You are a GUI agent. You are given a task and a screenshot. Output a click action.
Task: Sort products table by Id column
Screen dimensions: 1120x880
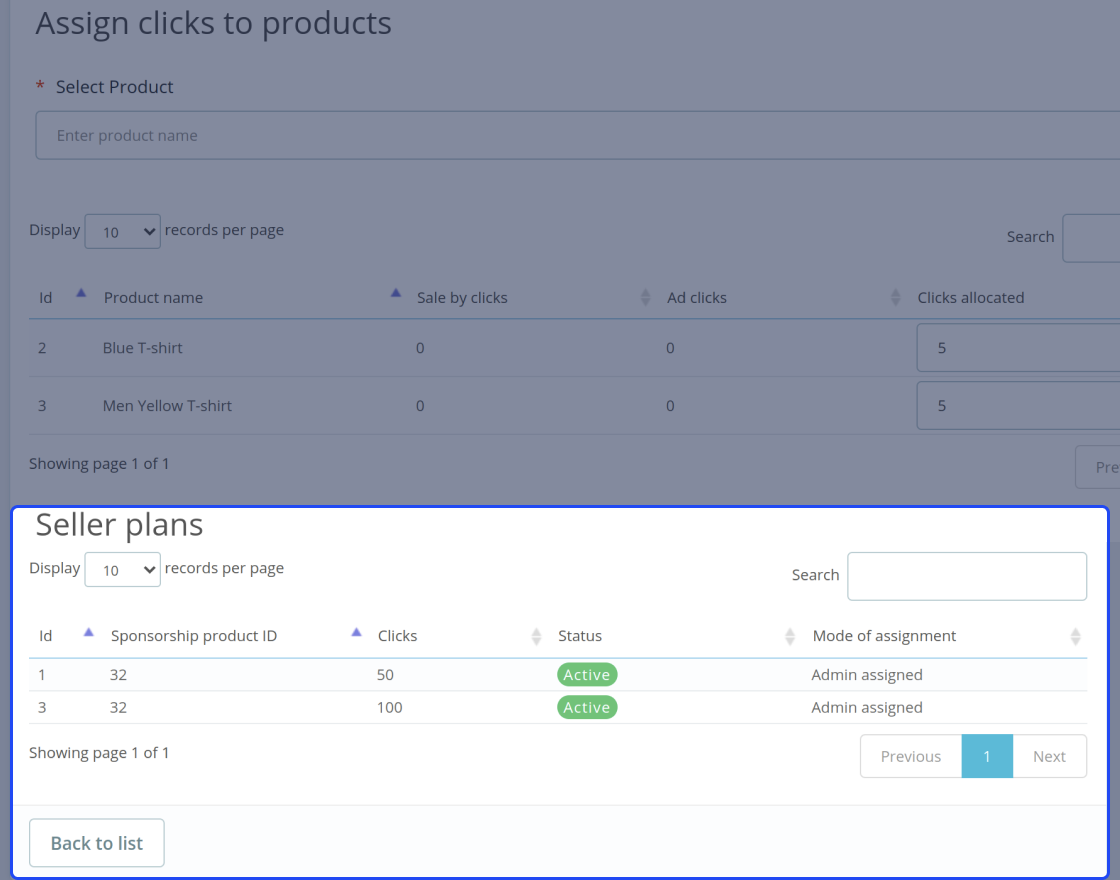[62, 297]
